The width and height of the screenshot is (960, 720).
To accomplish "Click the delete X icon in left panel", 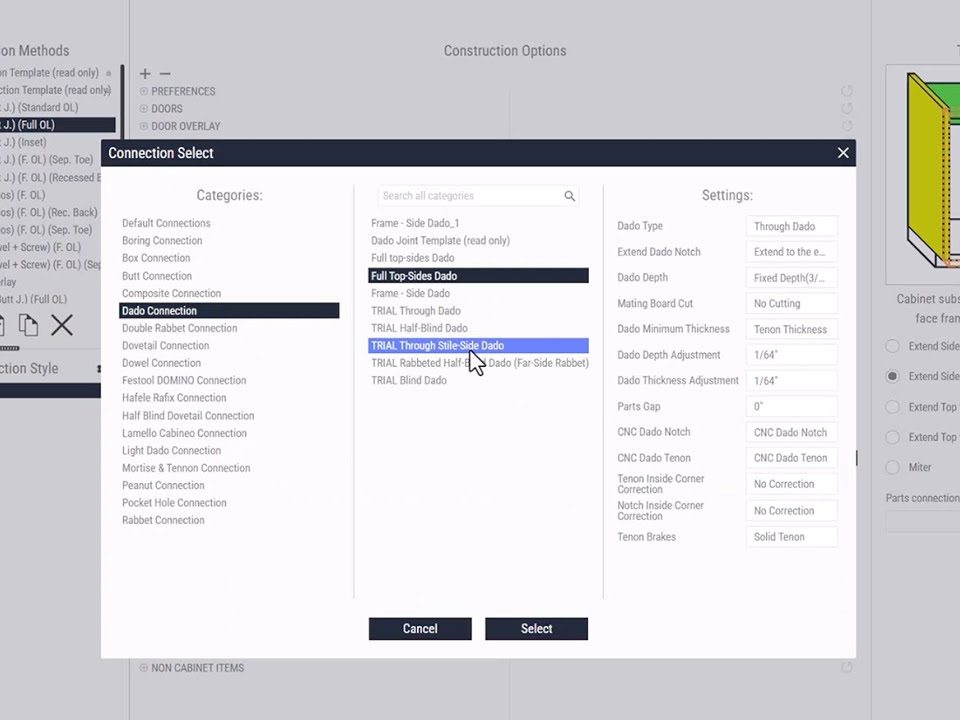I will coord(62,325).
